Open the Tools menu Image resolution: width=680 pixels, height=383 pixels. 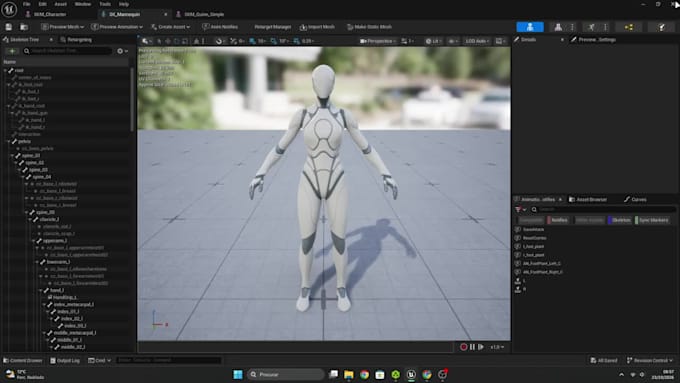[105, 4]
